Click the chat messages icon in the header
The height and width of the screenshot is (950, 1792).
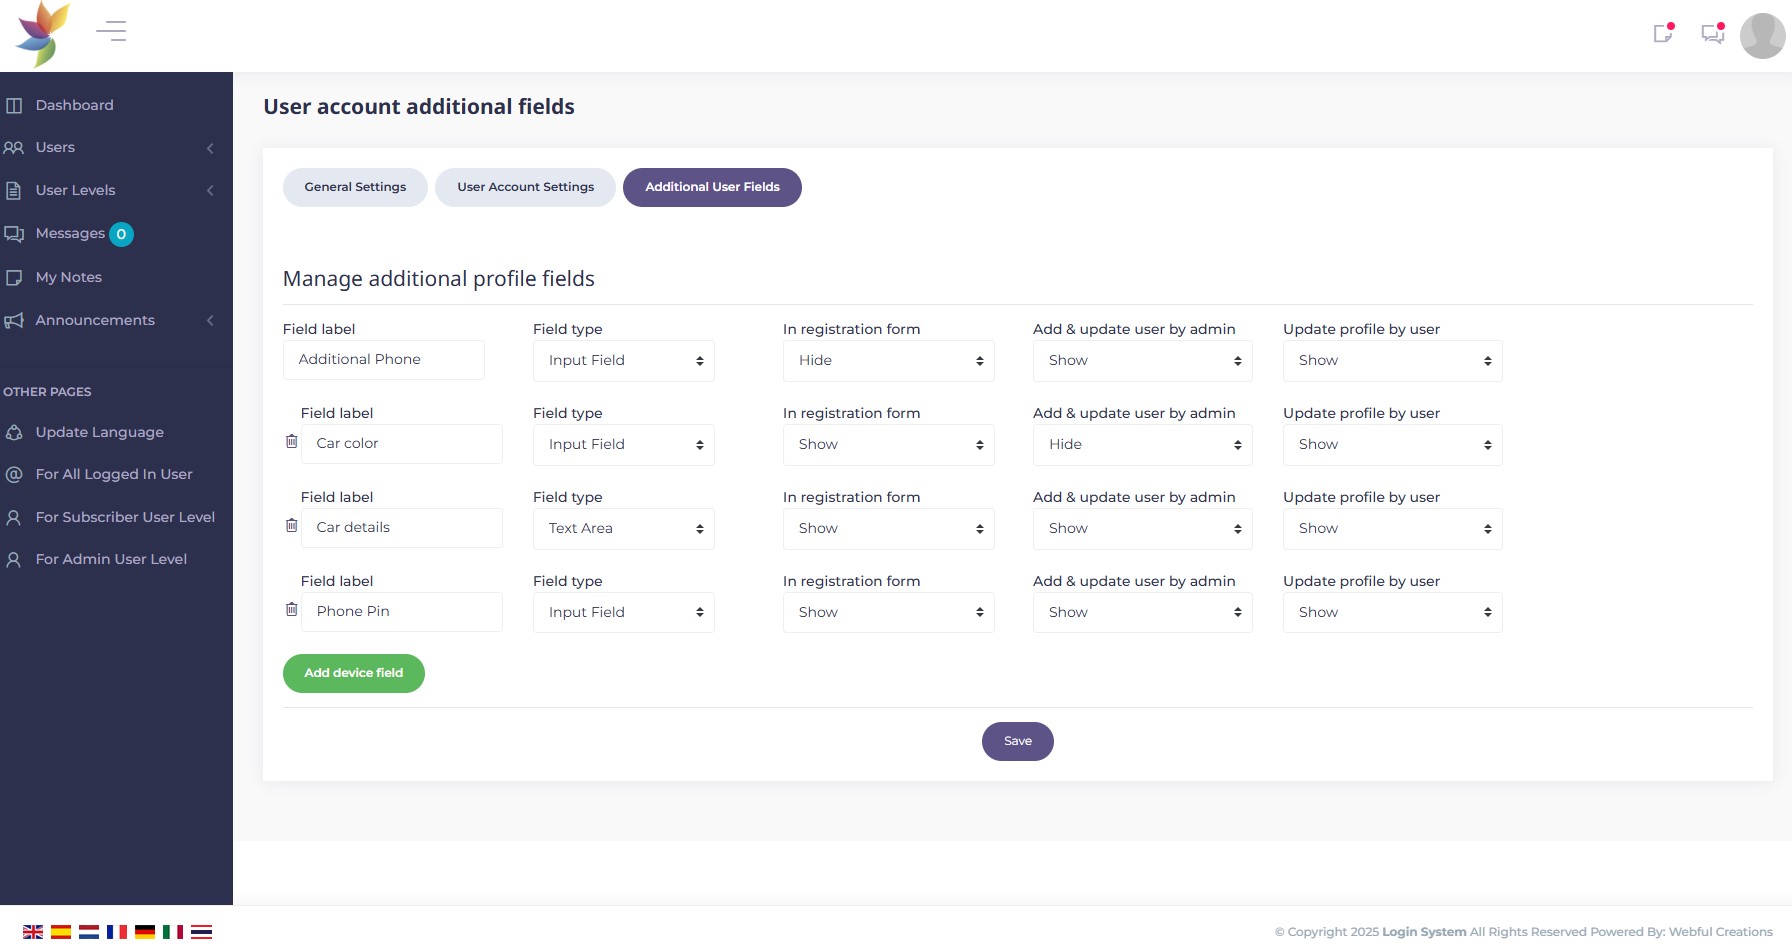click(x=1712, y=33)
